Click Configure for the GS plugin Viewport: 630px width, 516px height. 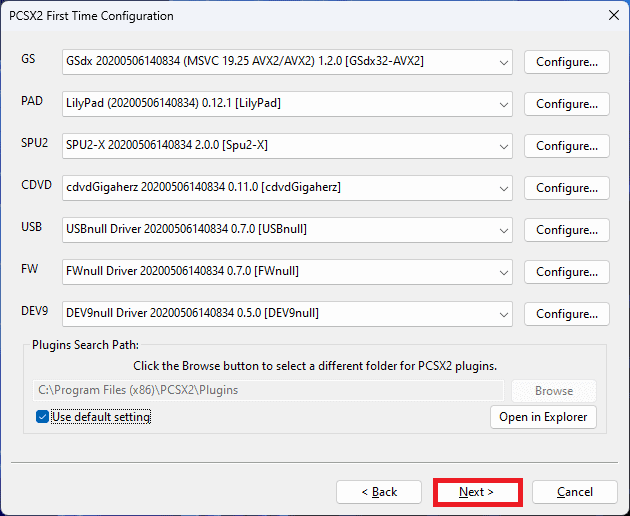(566, 62)
